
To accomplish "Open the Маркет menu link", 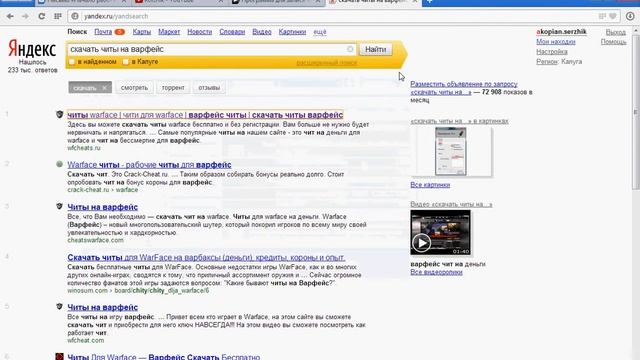I will [169, 32].
